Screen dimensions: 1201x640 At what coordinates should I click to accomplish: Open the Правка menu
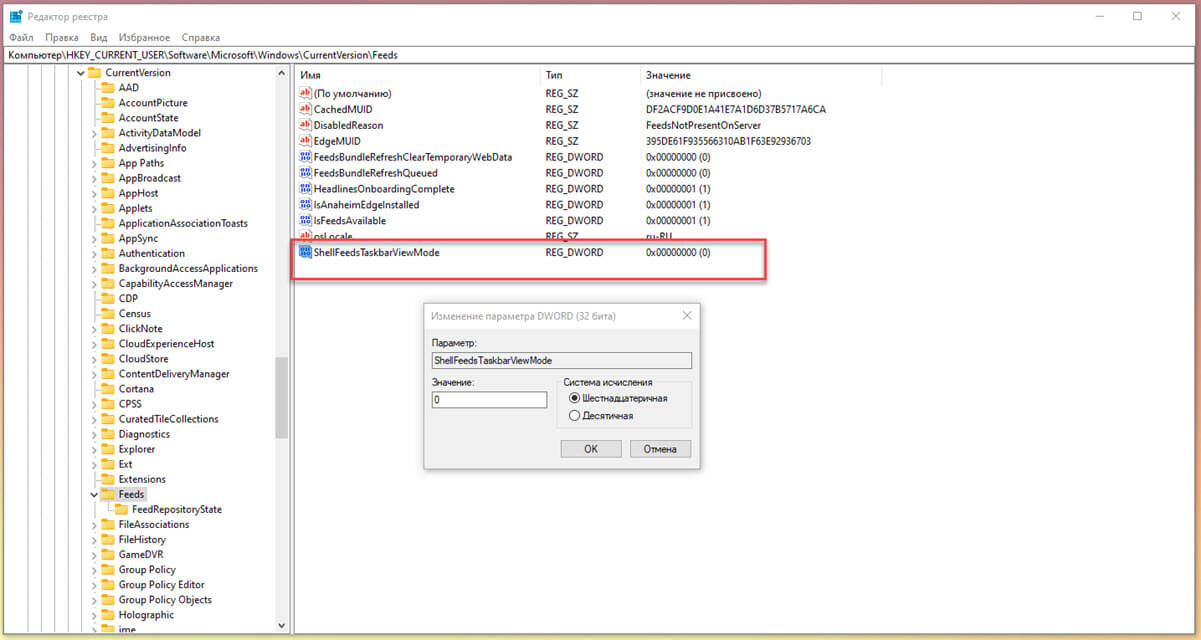(x=61, y=37)
